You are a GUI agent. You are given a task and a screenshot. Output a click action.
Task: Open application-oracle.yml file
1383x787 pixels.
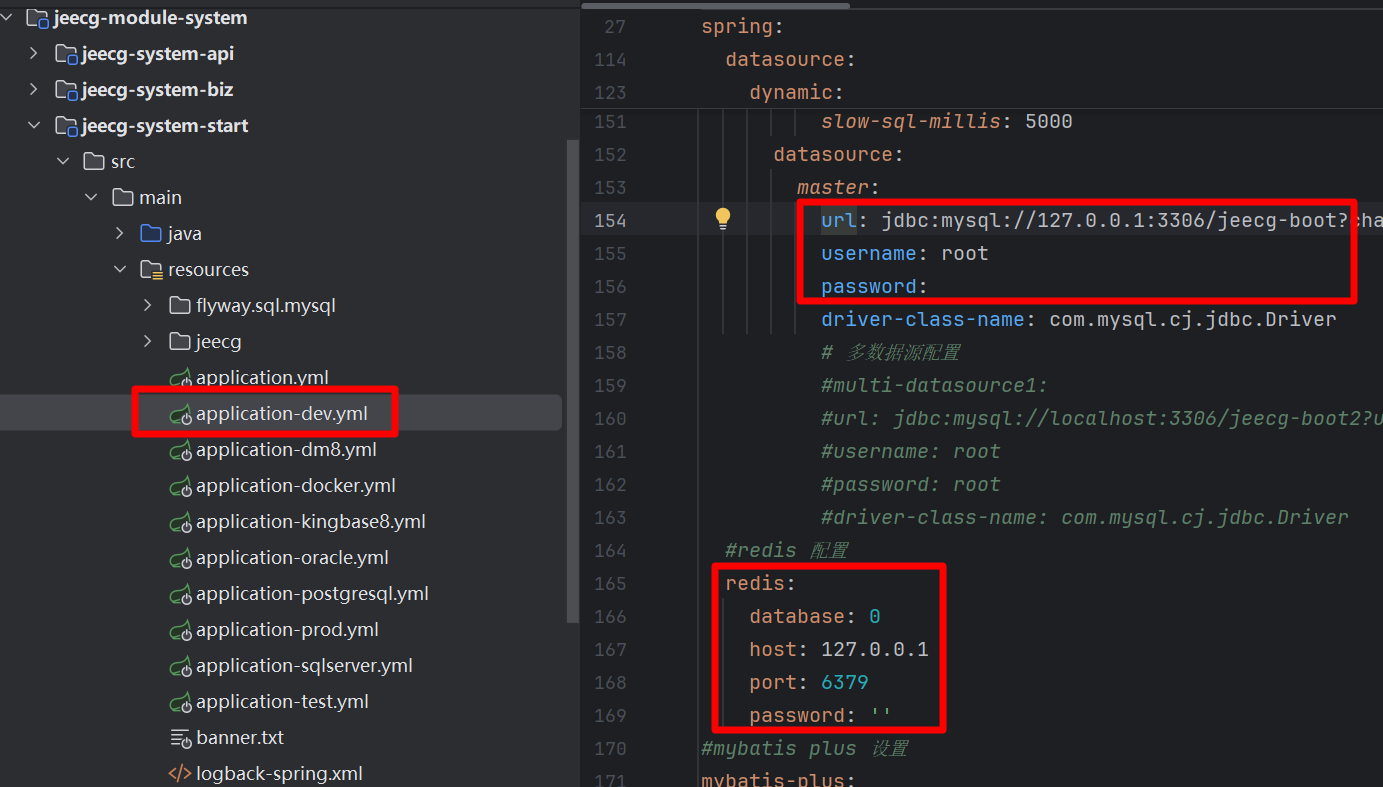tap(292, 558)
